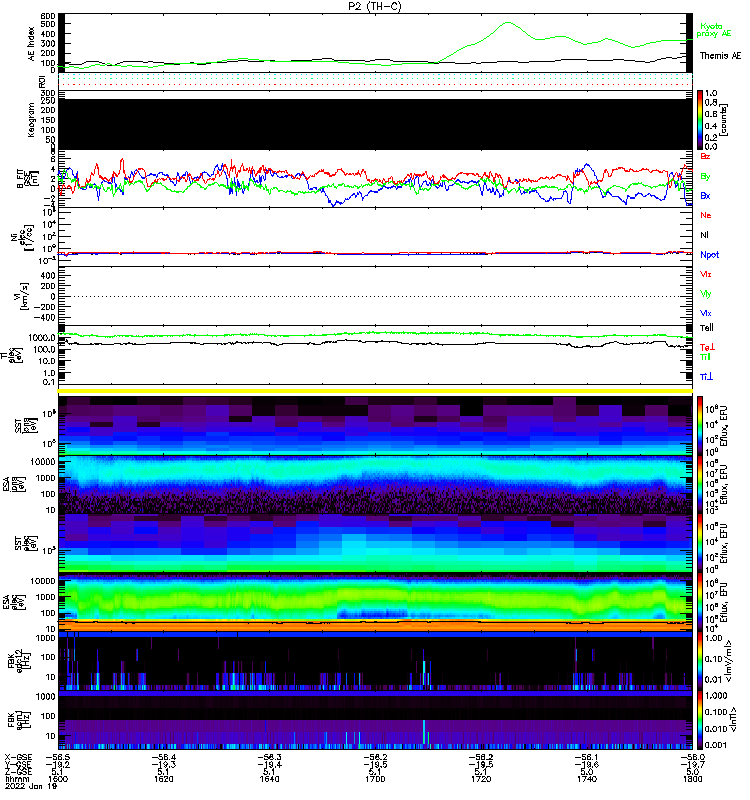Click the blue Ti⊥ legend label
Screen dimensions: 750x800
tap(706, 377)
